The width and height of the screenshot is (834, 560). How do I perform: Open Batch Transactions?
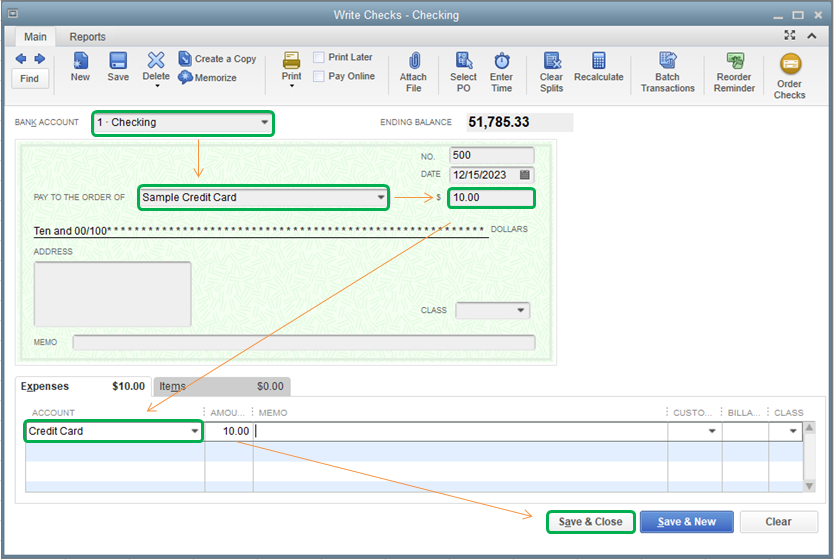[668, 72]
